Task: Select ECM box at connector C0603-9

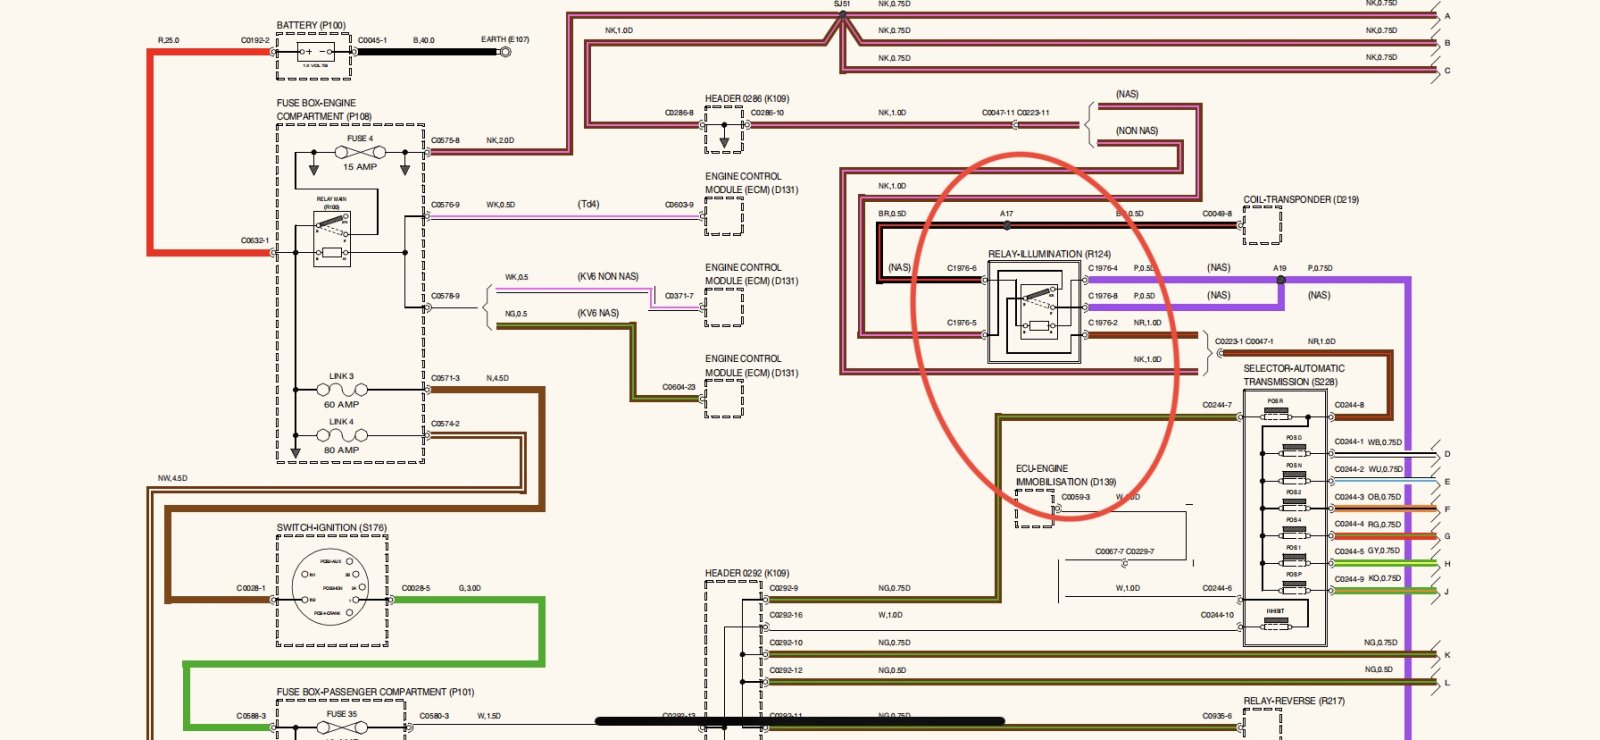Action: click(x=724, y=216)
